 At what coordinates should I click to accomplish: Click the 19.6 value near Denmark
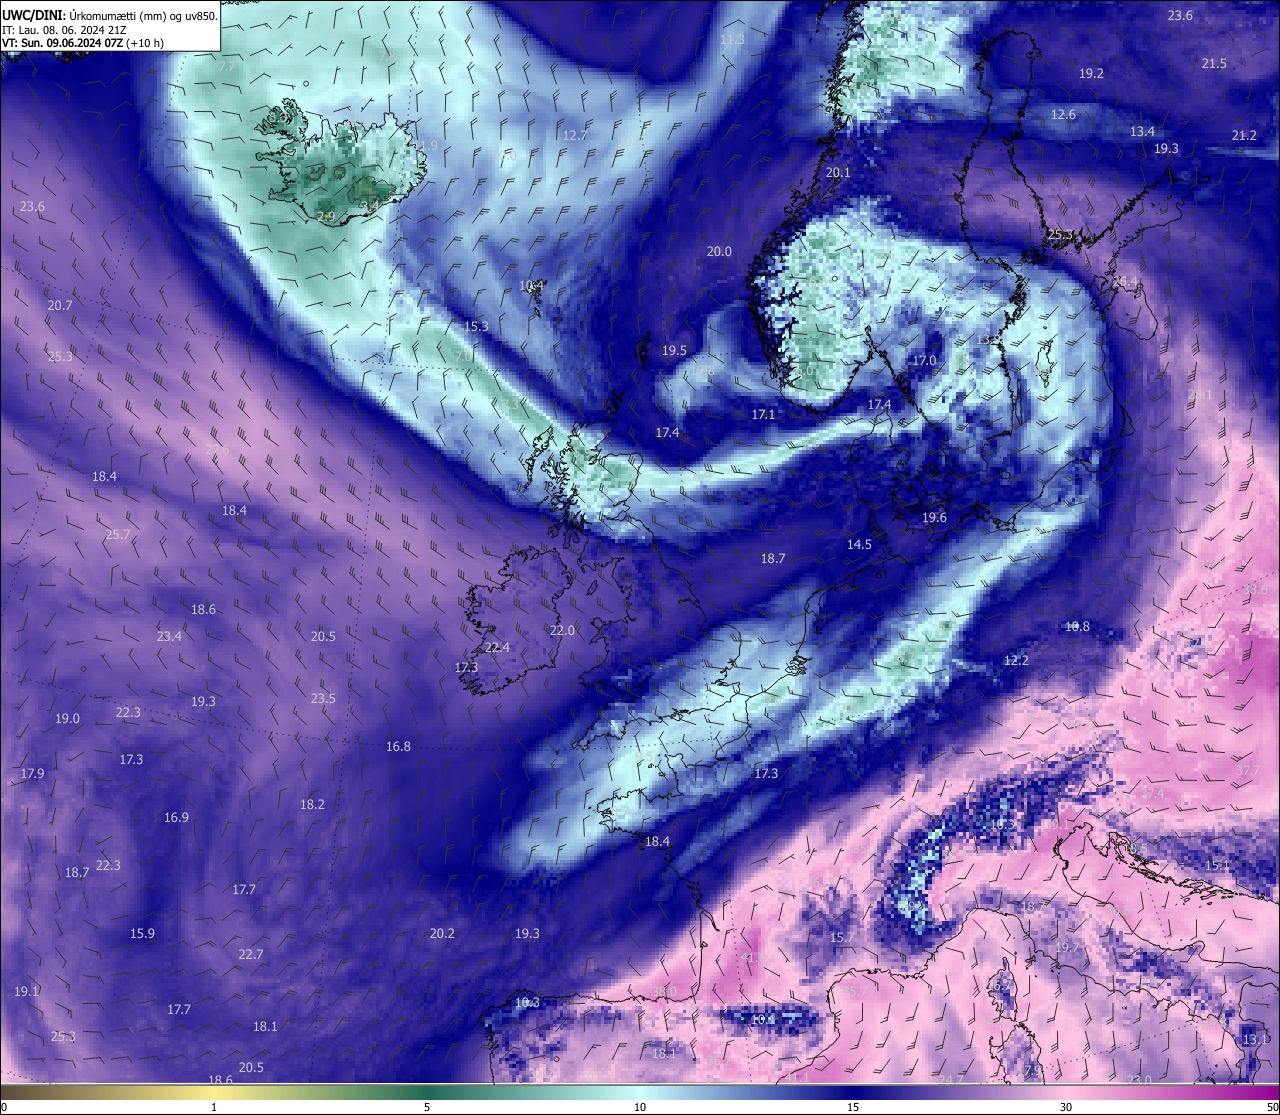point(934,517)
